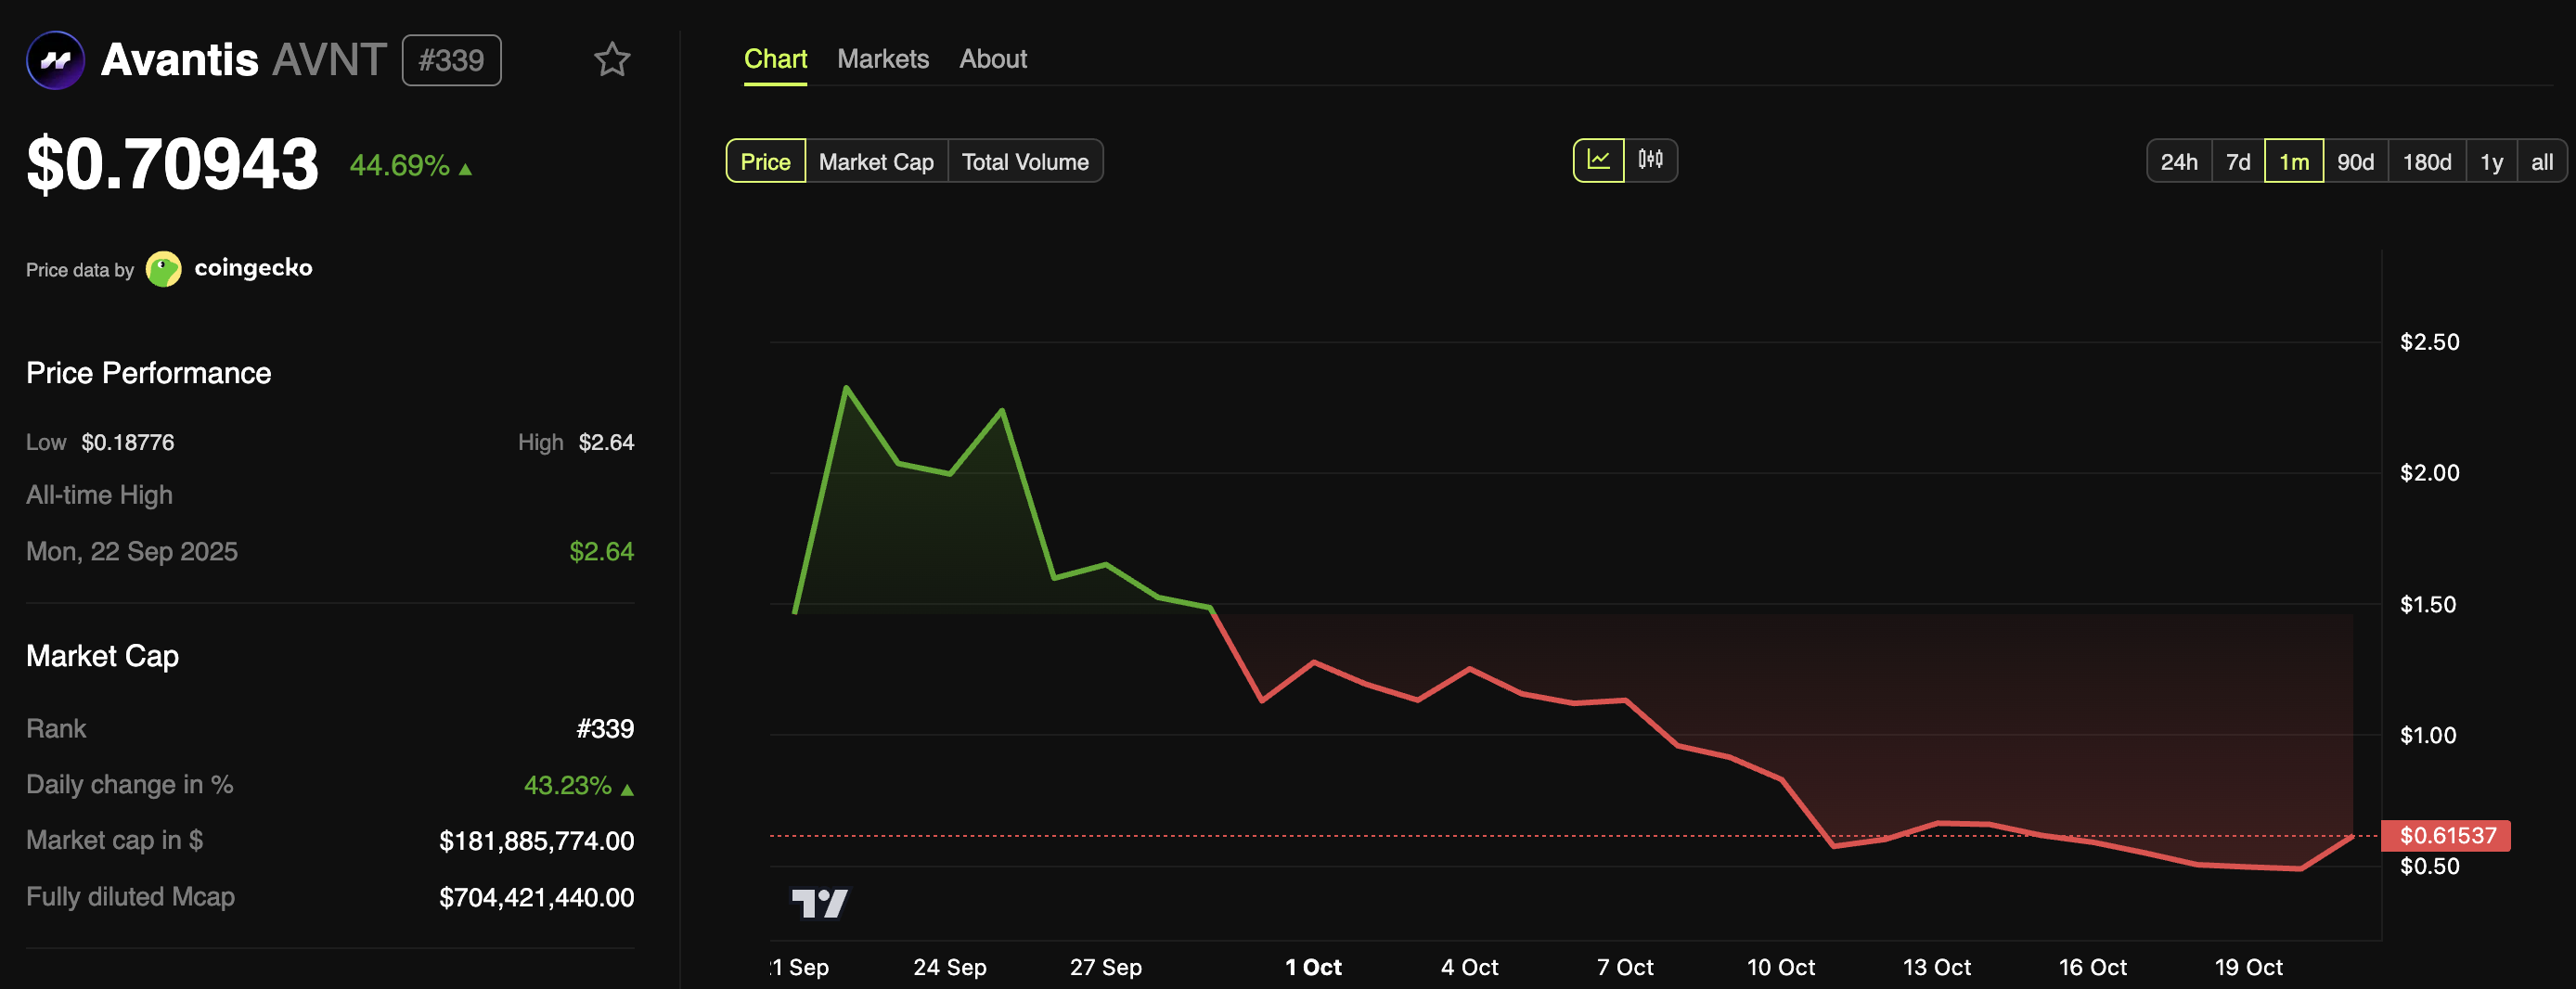Click the TradingView logo on chart

(x=819, y=903)
